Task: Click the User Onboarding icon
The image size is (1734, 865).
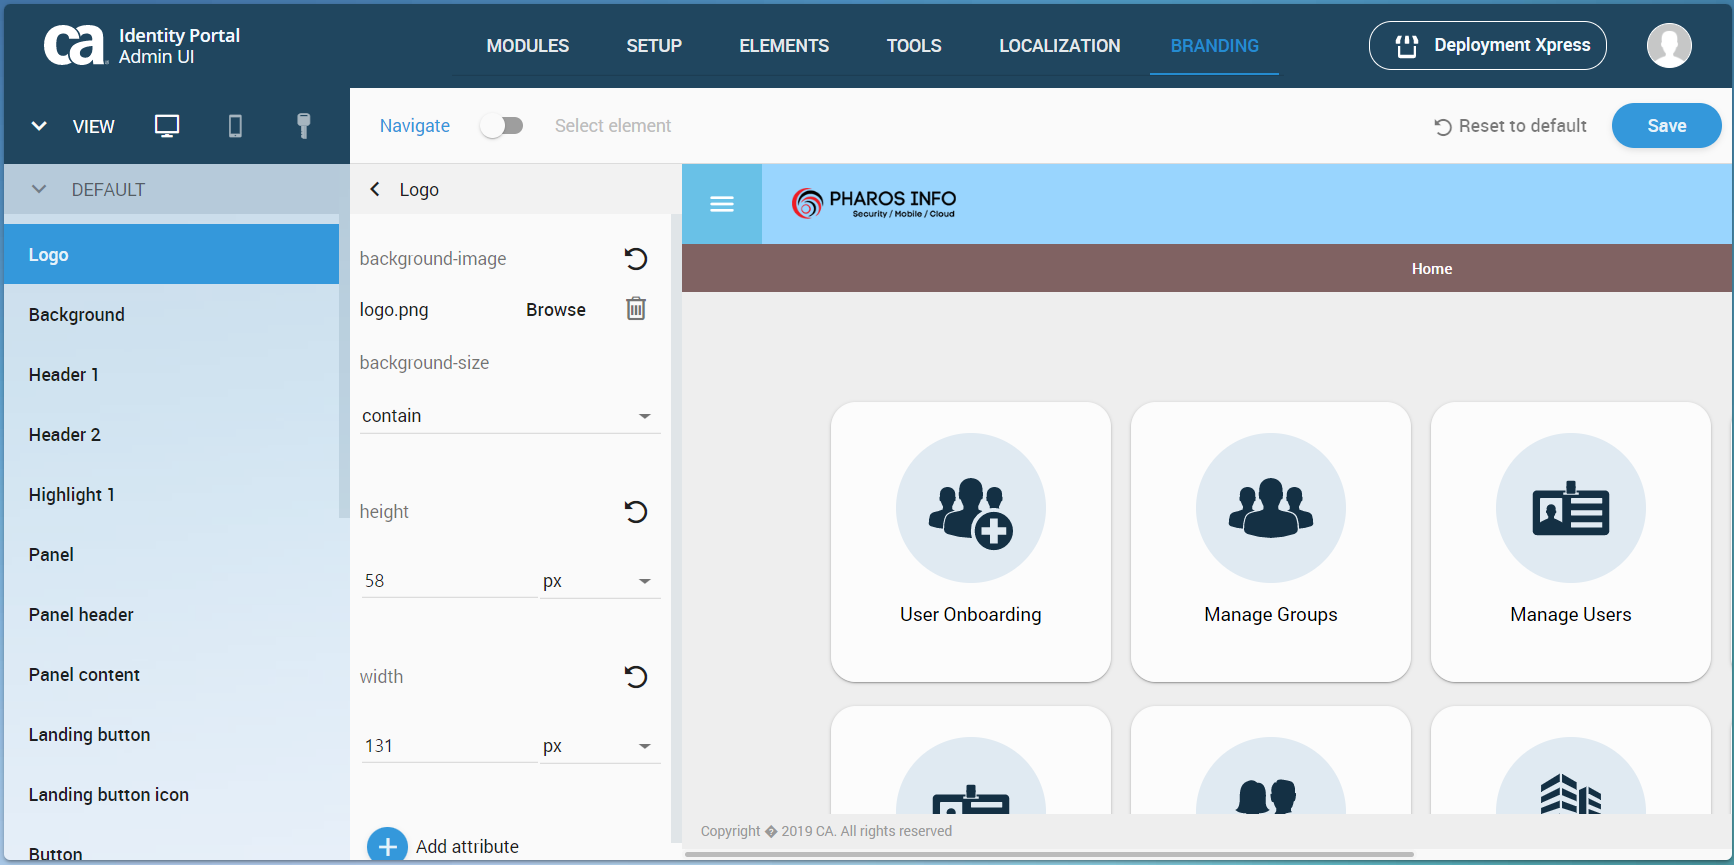Action: click(971, 508)
